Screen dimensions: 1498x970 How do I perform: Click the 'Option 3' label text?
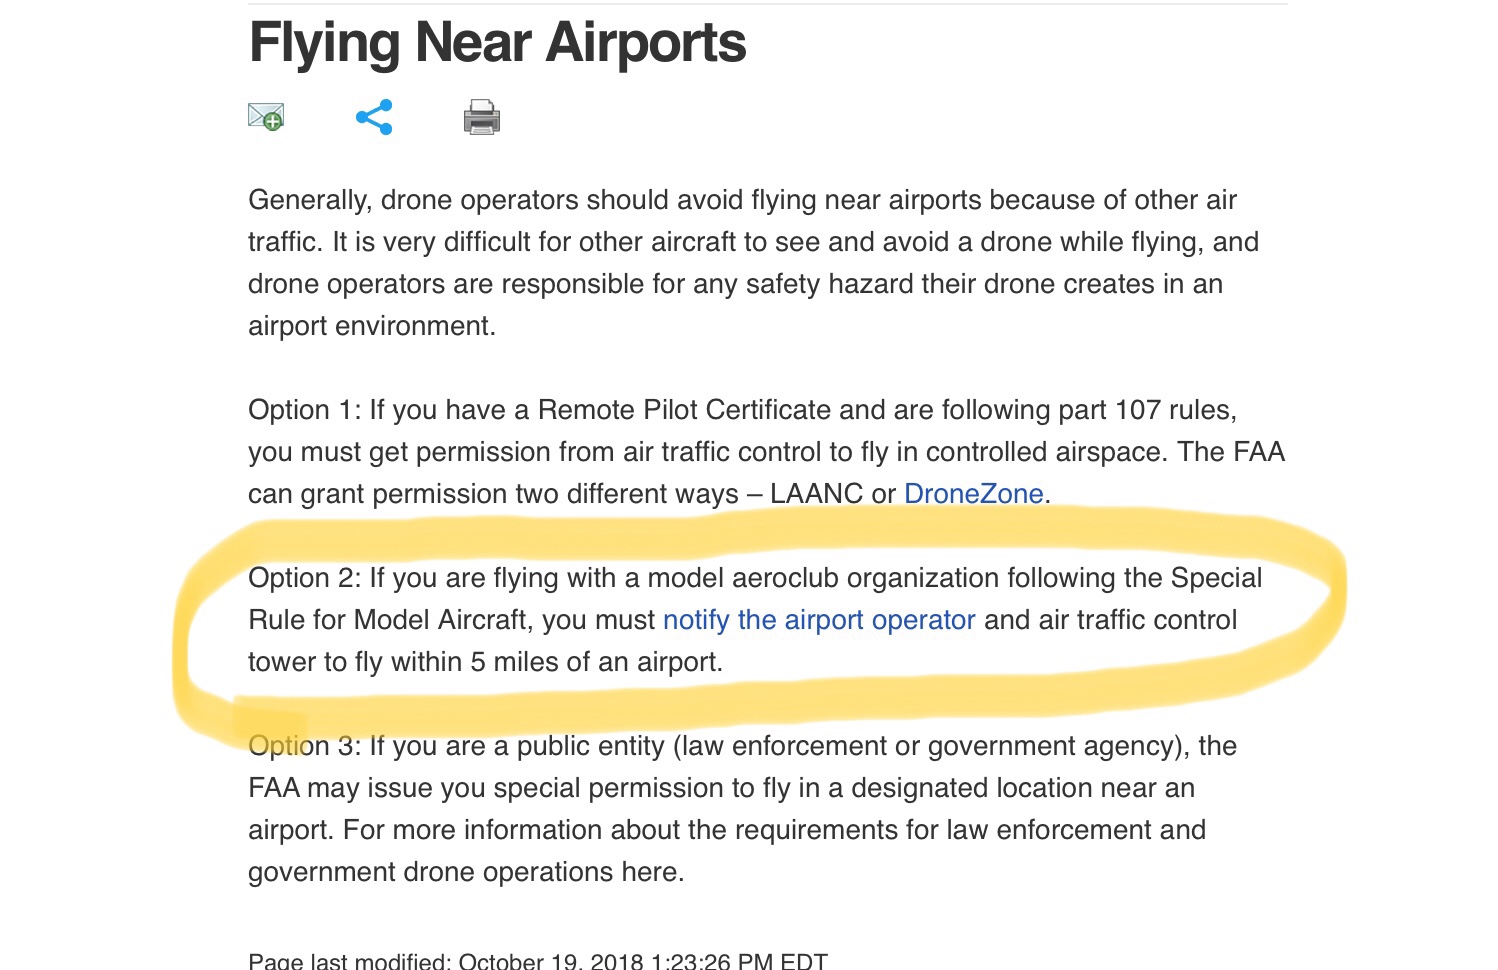click(304, 746)
